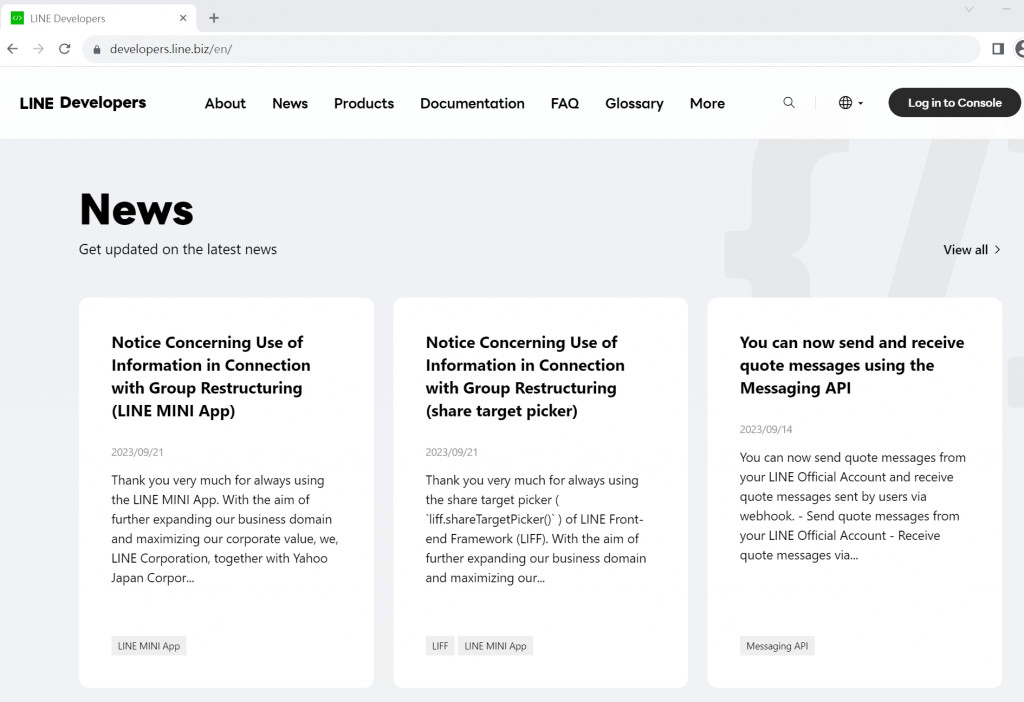Screen dimensions: 1024x702
Task: Close the LINE Developers tab
Action: point(183,18)
